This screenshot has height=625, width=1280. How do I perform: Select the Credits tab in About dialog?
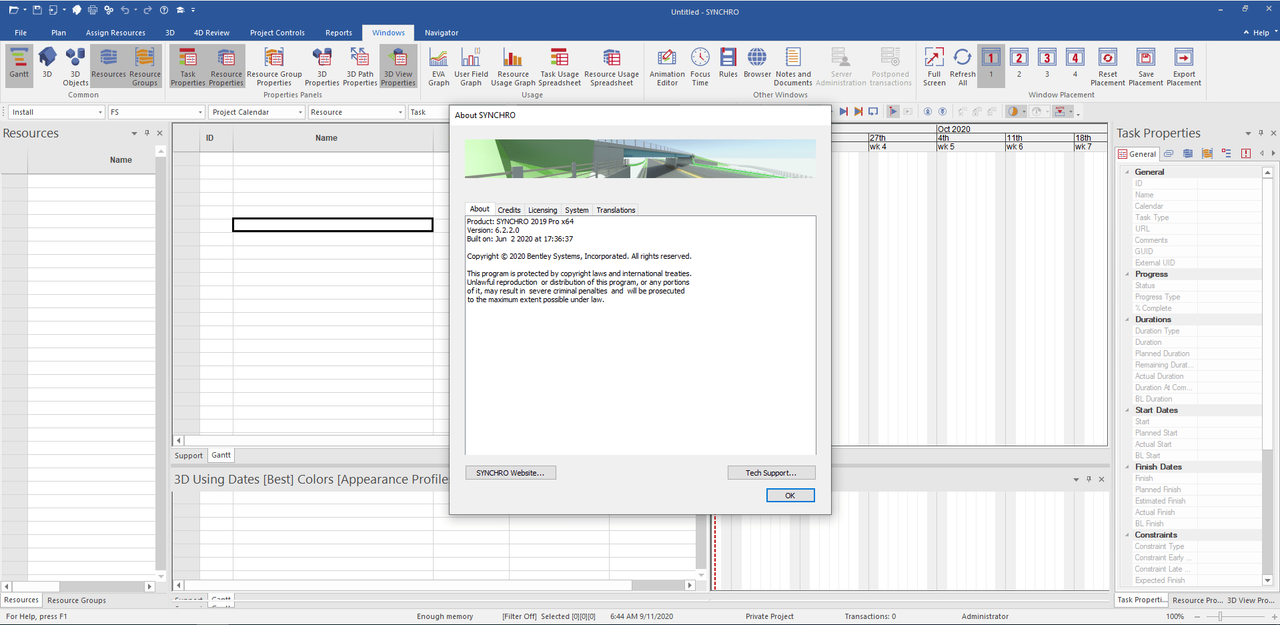click(x=509, y=210)
